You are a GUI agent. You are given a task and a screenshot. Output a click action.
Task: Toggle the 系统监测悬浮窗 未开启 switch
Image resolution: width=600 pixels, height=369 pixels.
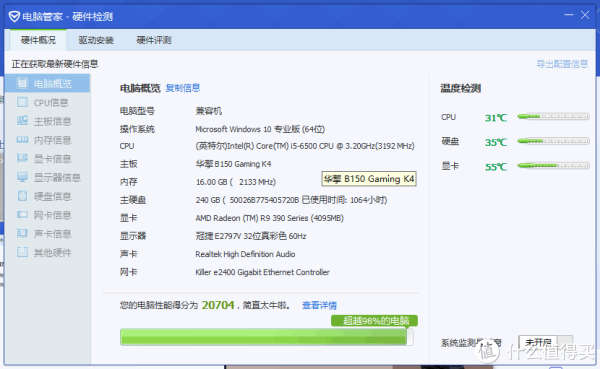pyautogui.click(x=546, y=342)
